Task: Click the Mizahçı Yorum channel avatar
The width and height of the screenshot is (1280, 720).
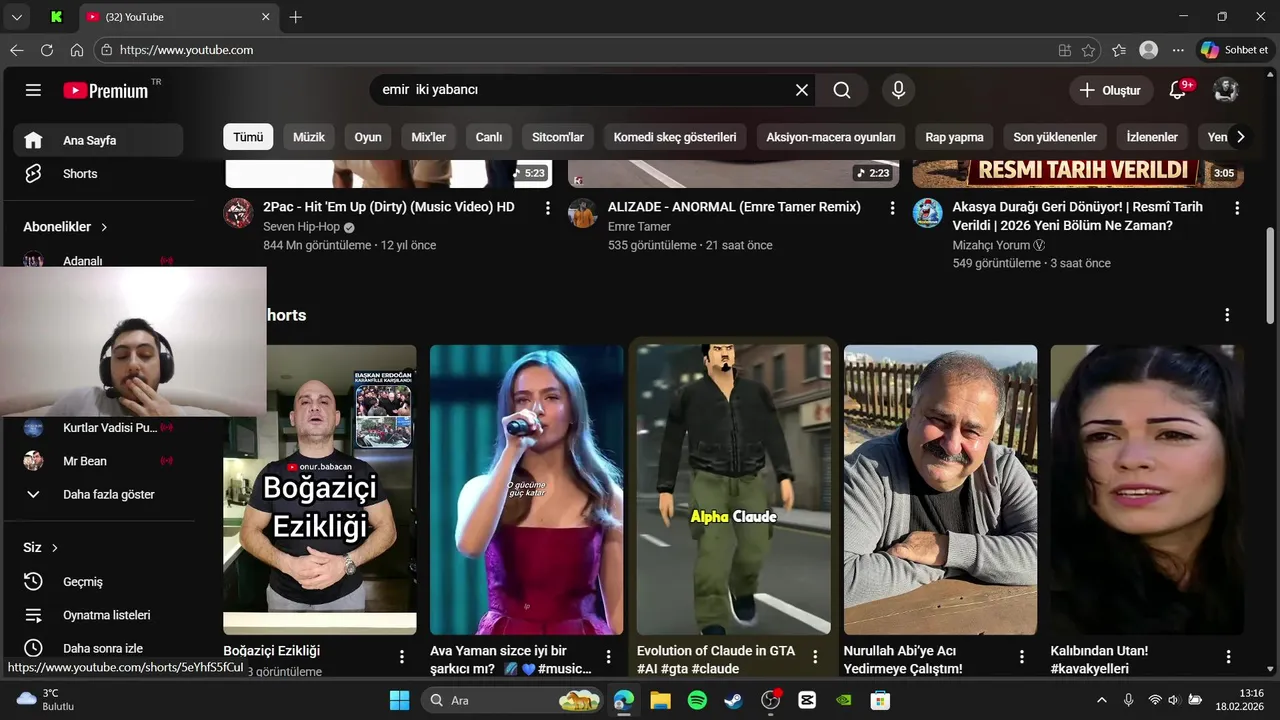Action: tap(927, 213)
